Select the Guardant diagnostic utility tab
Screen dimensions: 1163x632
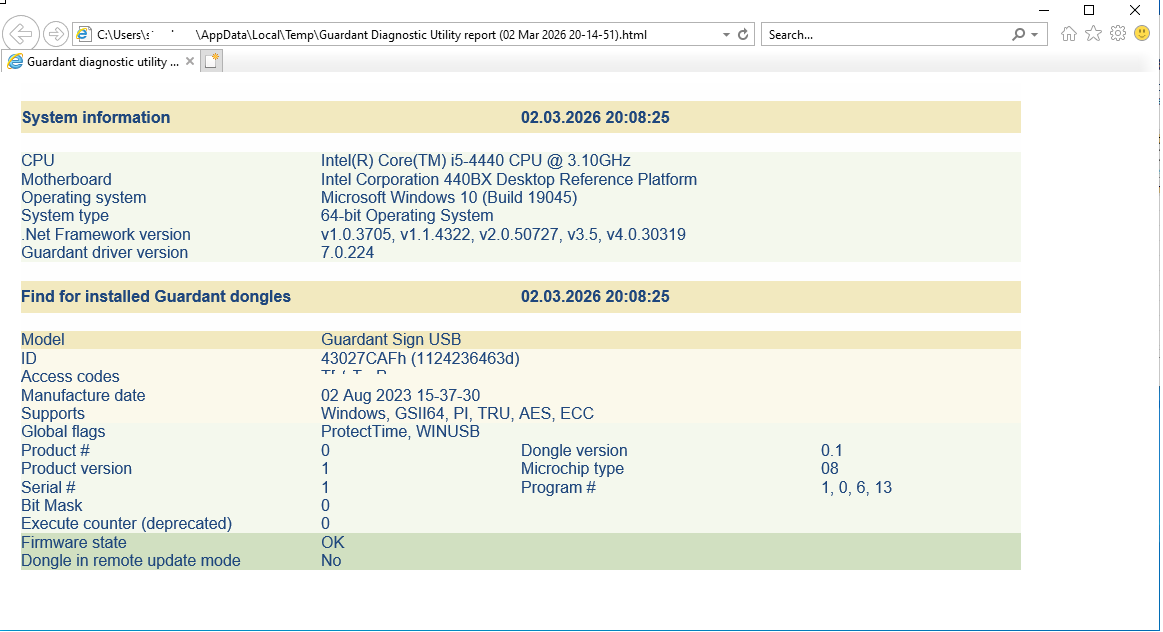(100, 61)
